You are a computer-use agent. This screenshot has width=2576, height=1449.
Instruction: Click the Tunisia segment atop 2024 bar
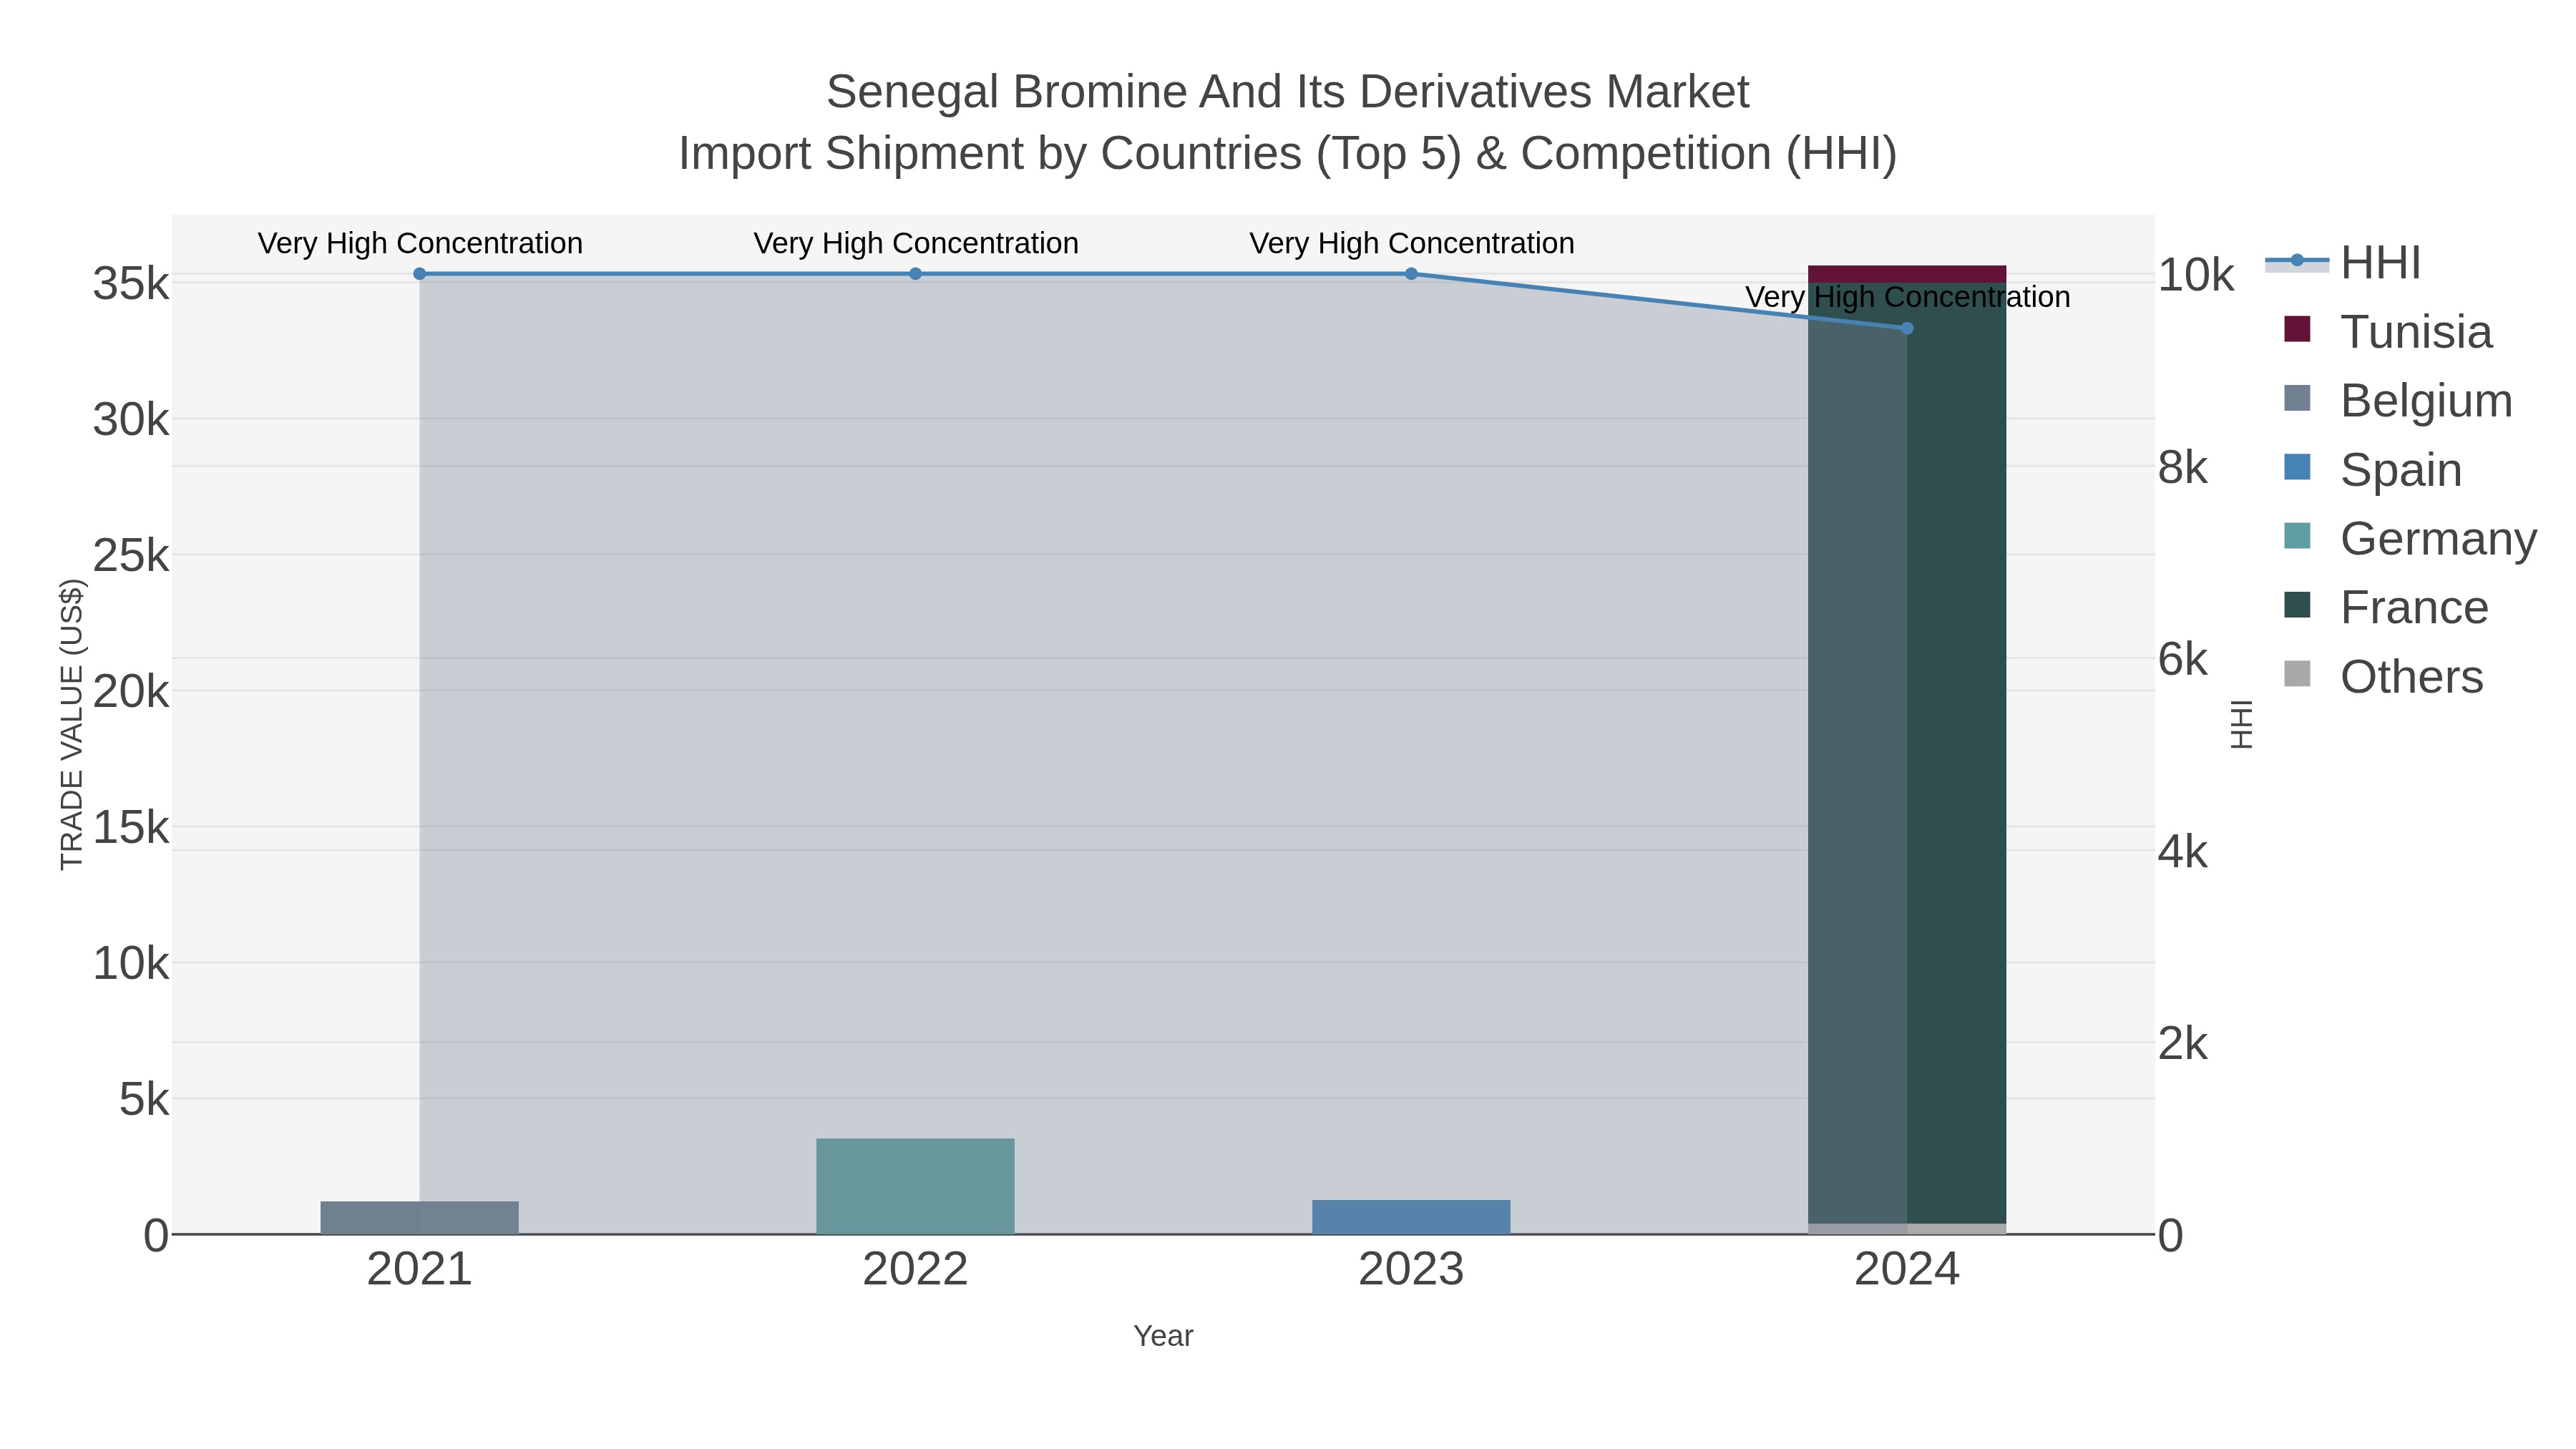1907,274
